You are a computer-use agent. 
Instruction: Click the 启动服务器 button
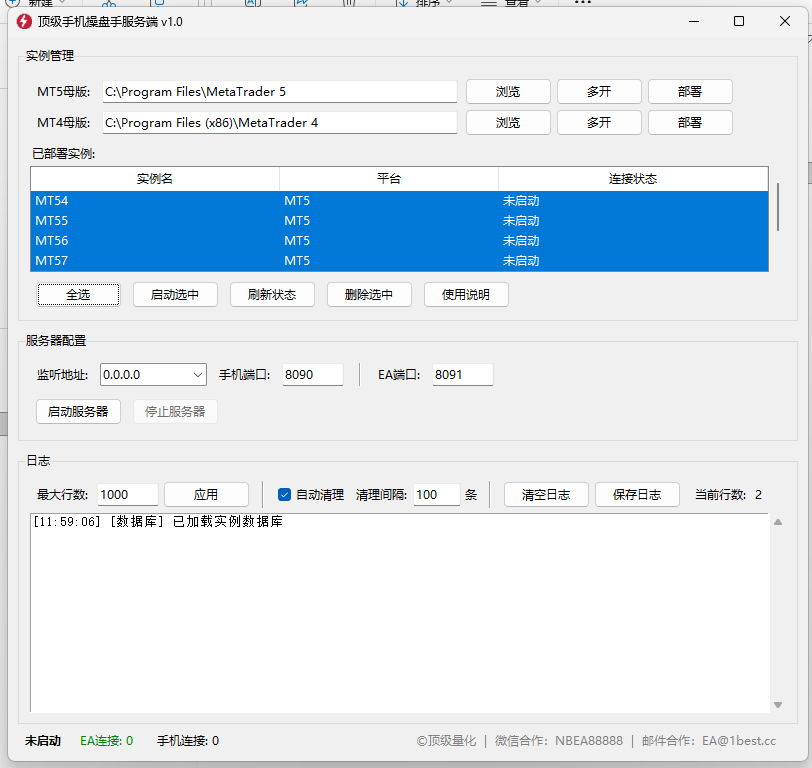coord(78,412)
